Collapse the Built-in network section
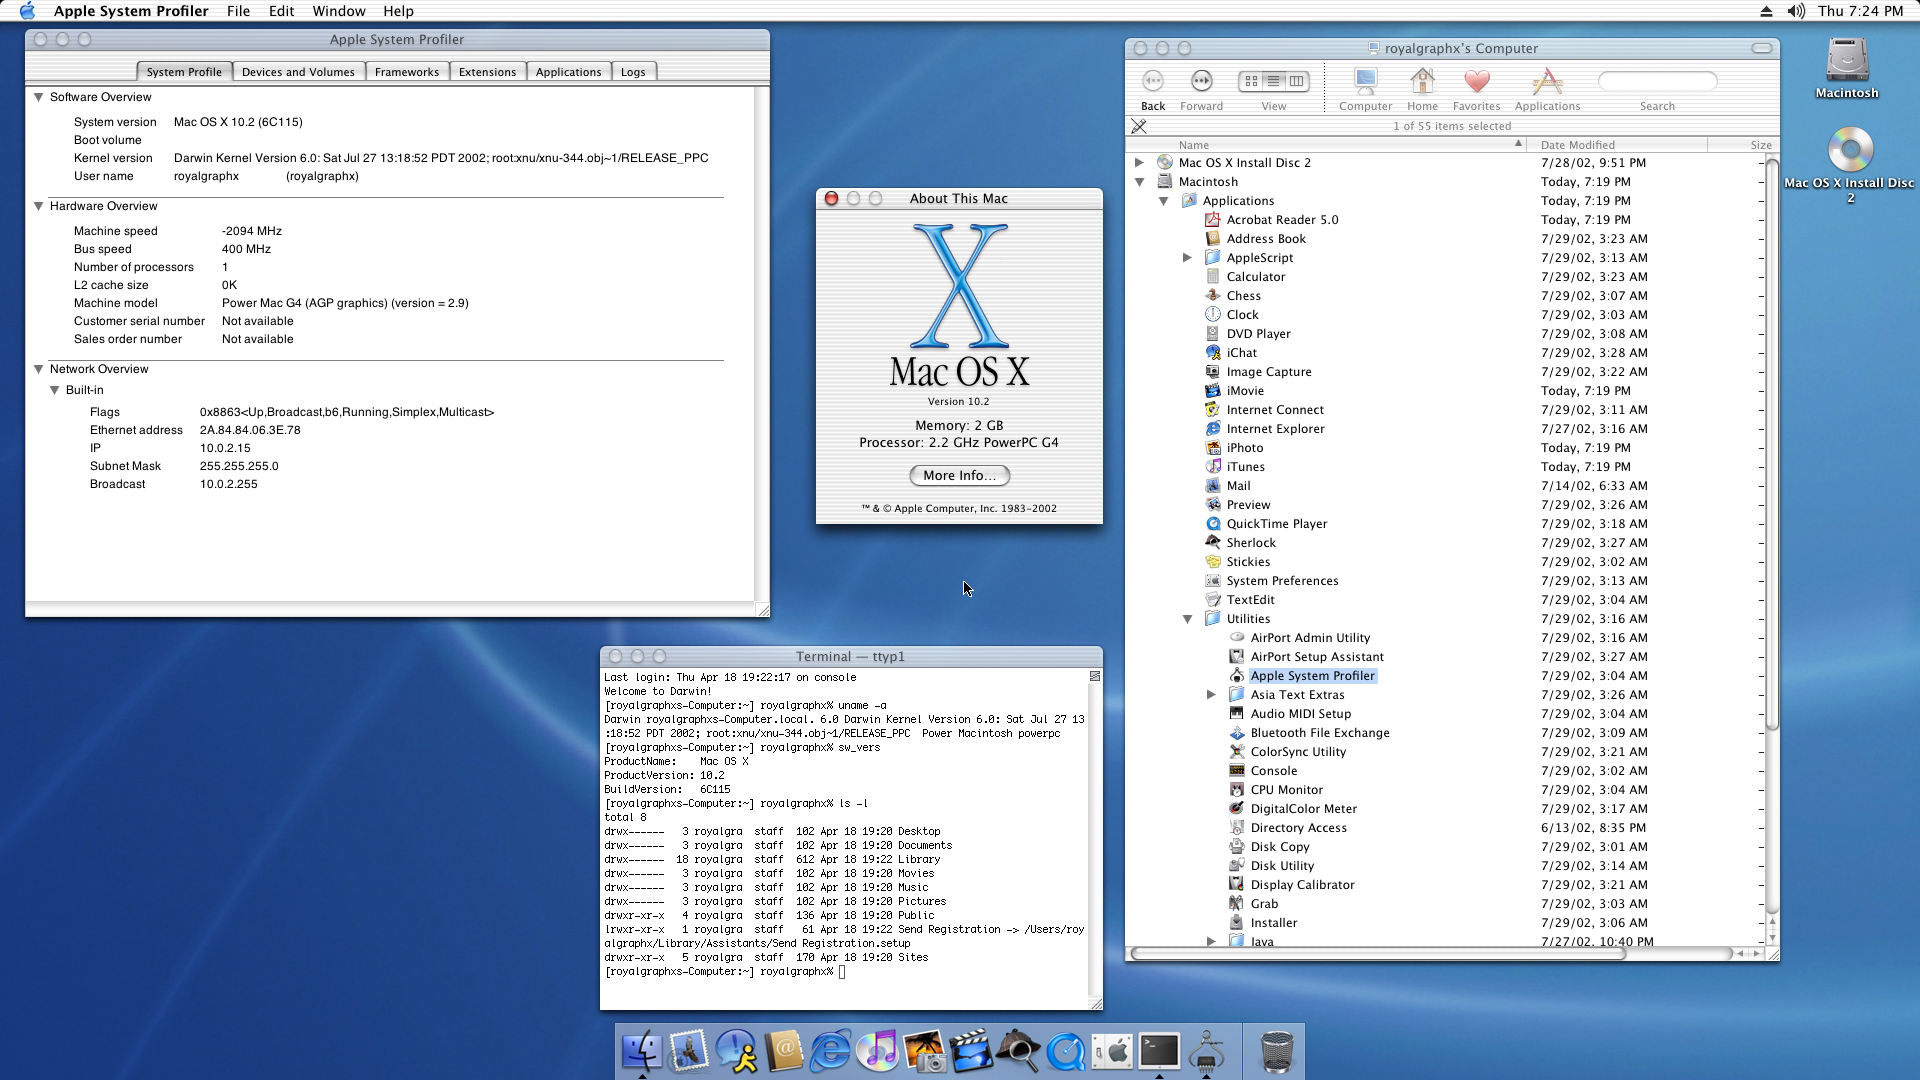This screenshot has height=1080, width=1920. point(54,390)
